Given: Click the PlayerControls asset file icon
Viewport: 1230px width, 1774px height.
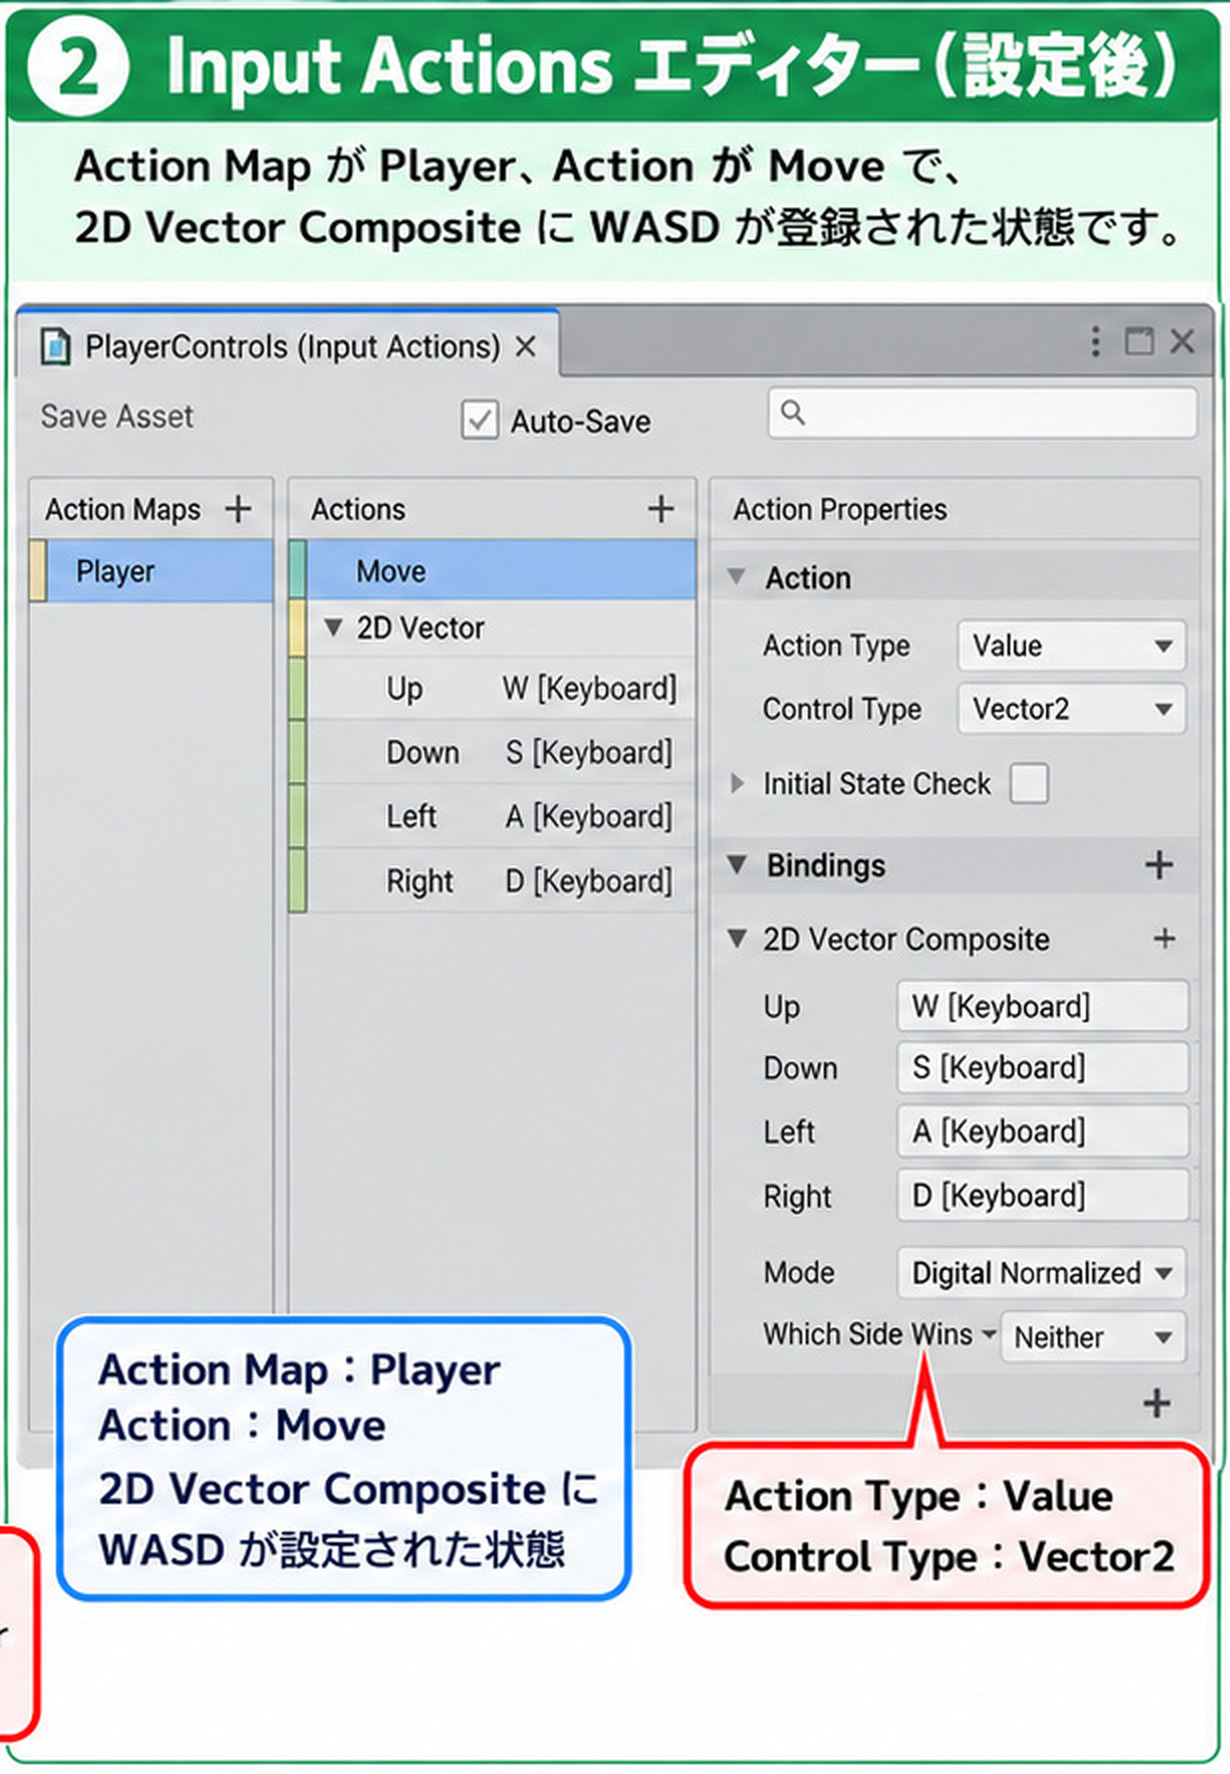Looking at the screenshot, I should click(x=55, y=347).
